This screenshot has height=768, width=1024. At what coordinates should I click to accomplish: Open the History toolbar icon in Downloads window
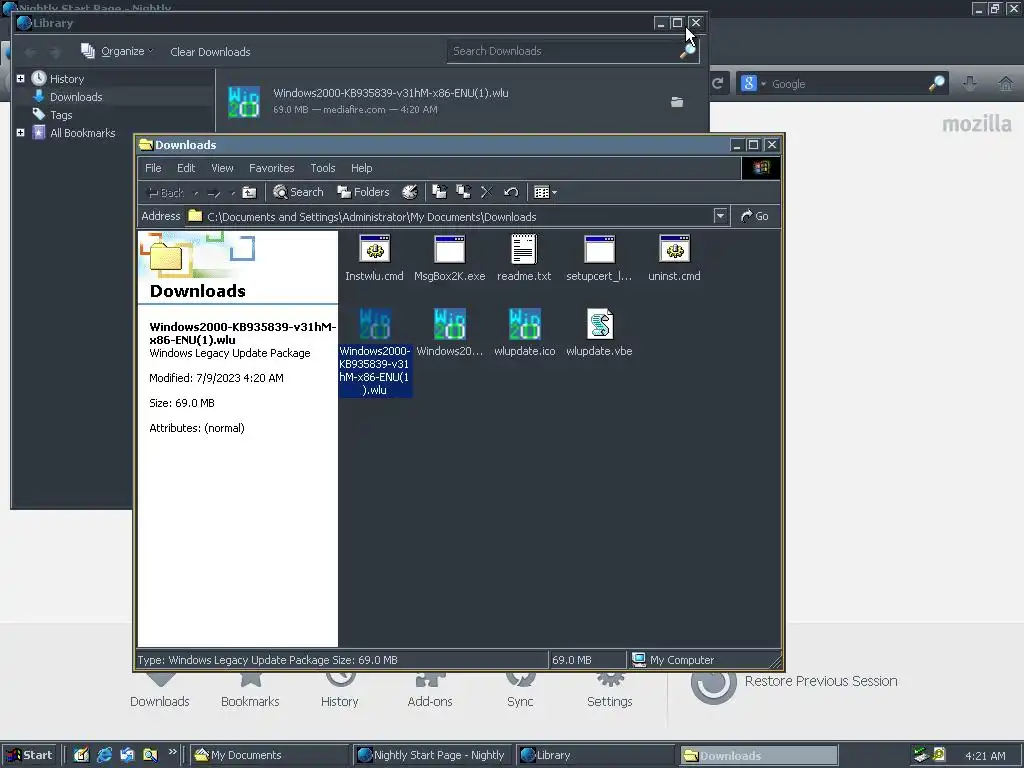[409, 192]
